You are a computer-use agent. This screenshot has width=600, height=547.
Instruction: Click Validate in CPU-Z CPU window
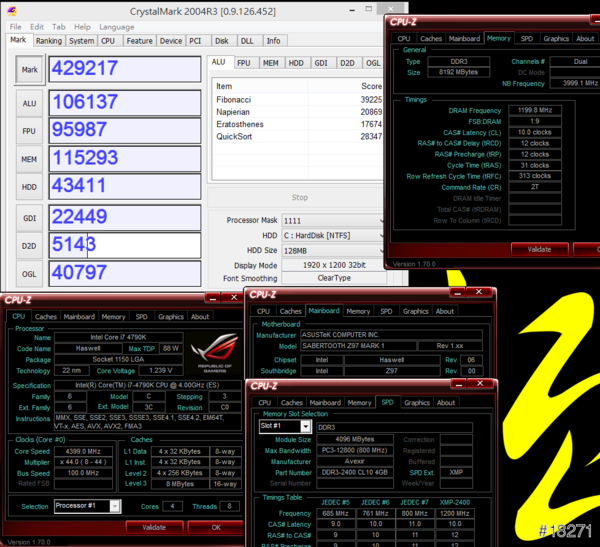tap(154, 527)
